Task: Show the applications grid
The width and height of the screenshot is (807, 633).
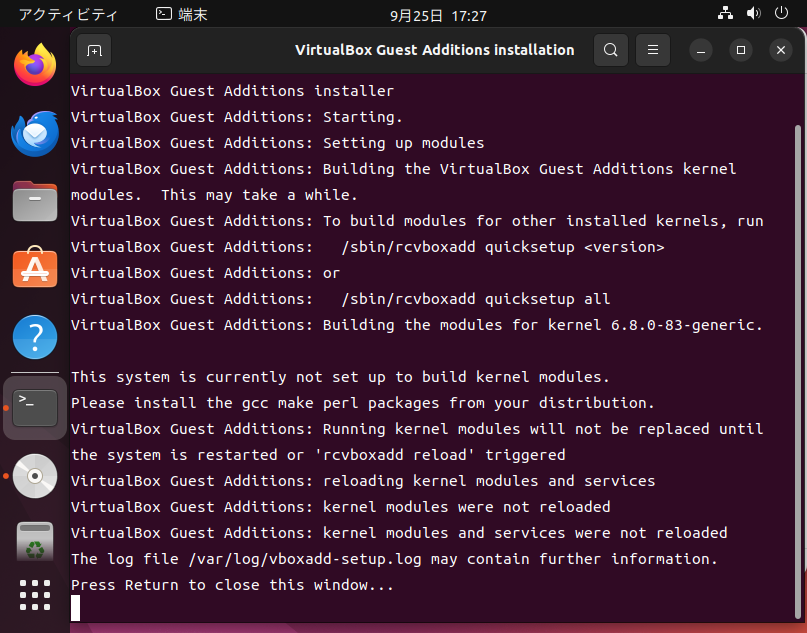Action: (35, 594)
